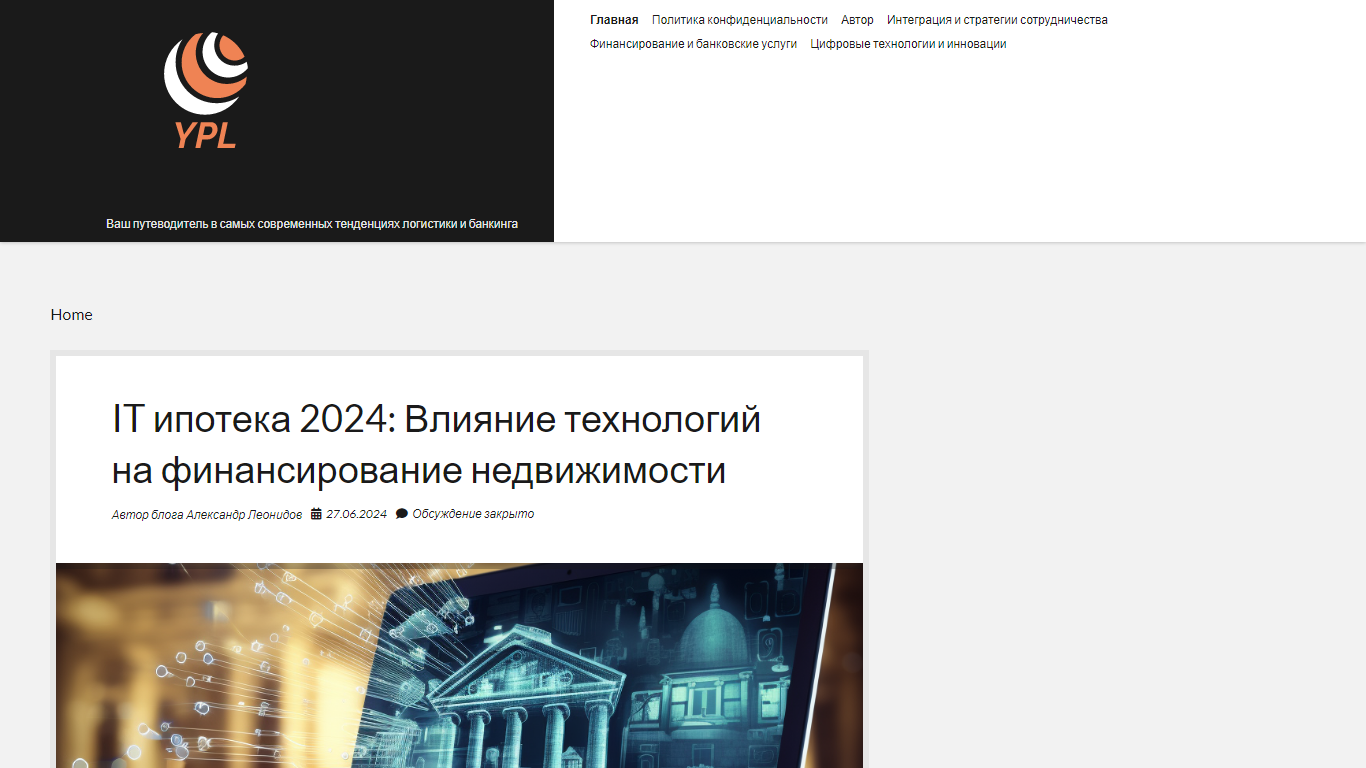Open Финансирование и банковские услуги category
The height and width of the screenshot is (768, 1366).
(x=693, y=44)
